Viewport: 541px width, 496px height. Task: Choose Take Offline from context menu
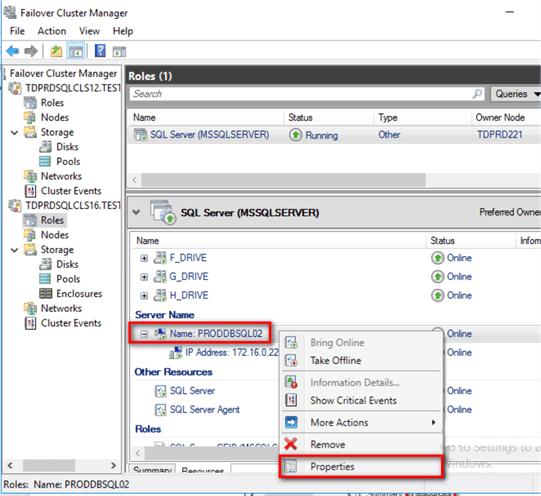(x=362, y=360)
